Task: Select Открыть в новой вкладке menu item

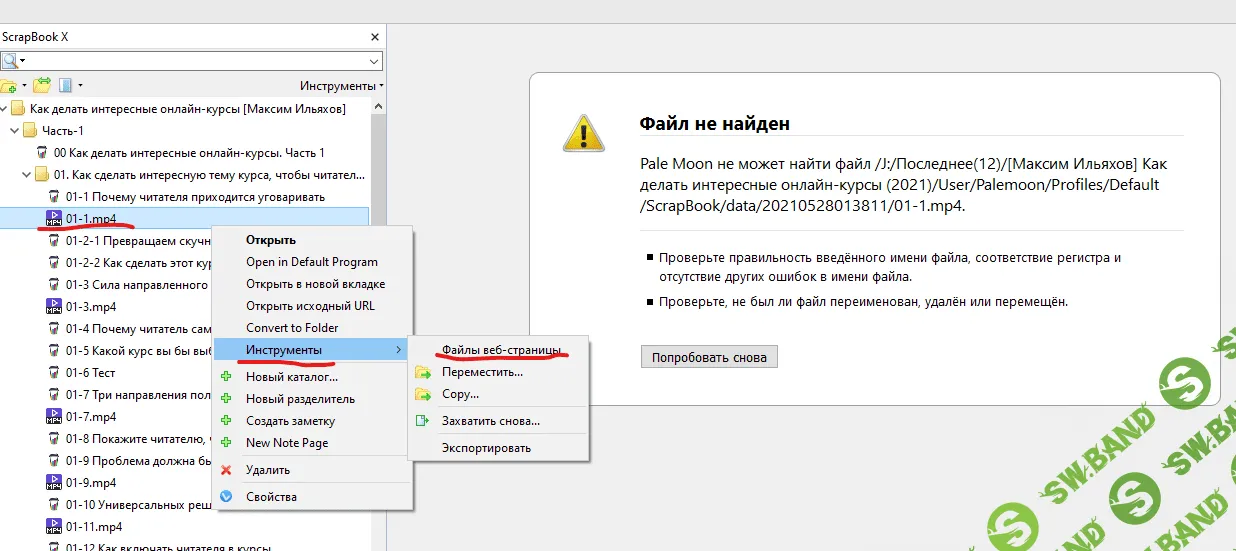Action: point(315,284)
